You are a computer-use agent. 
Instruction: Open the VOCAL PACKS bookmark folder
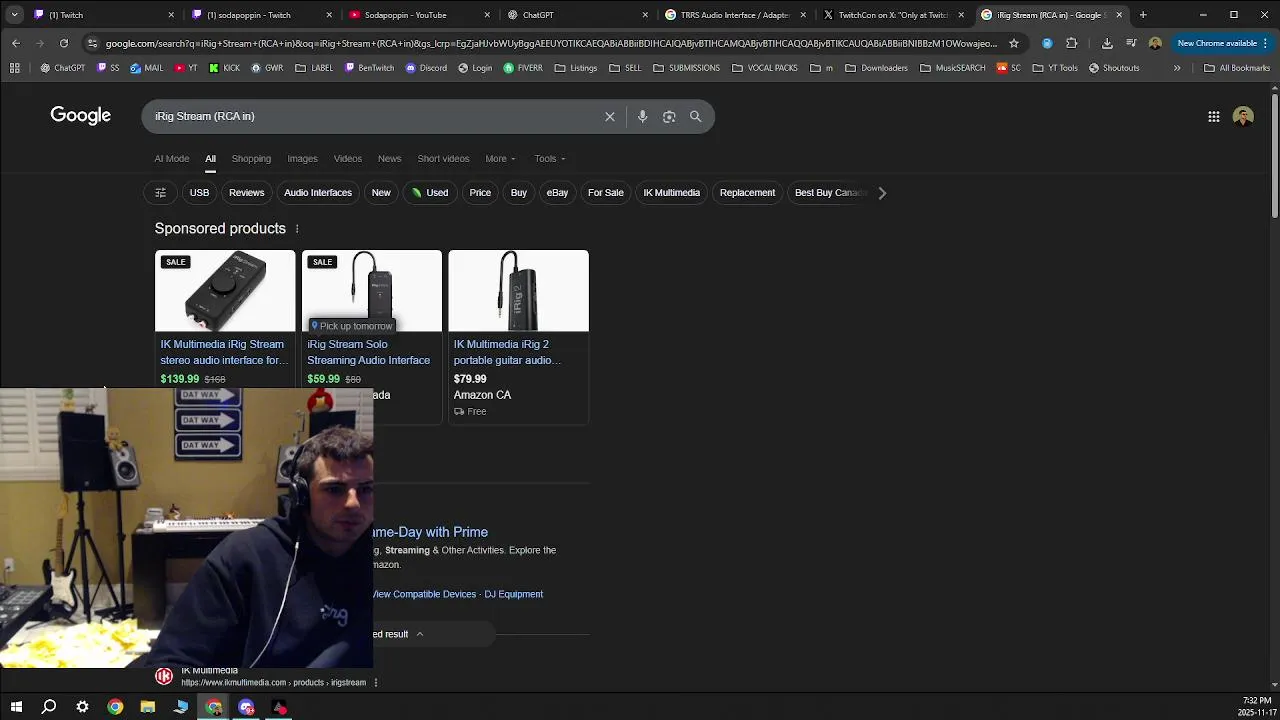click(x=765, y=68)
